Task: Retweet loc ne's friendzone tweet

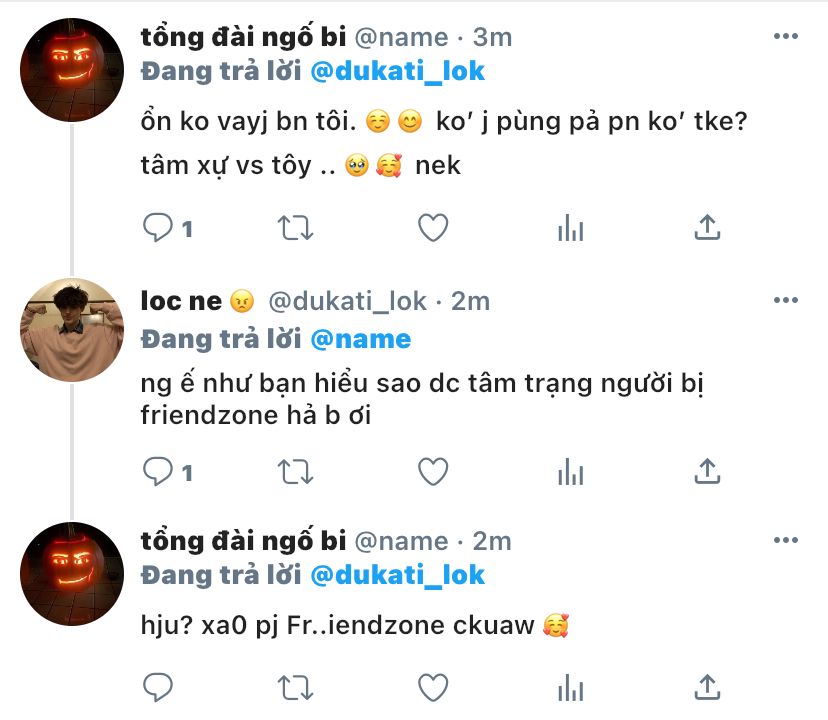Action: point(294,471)
